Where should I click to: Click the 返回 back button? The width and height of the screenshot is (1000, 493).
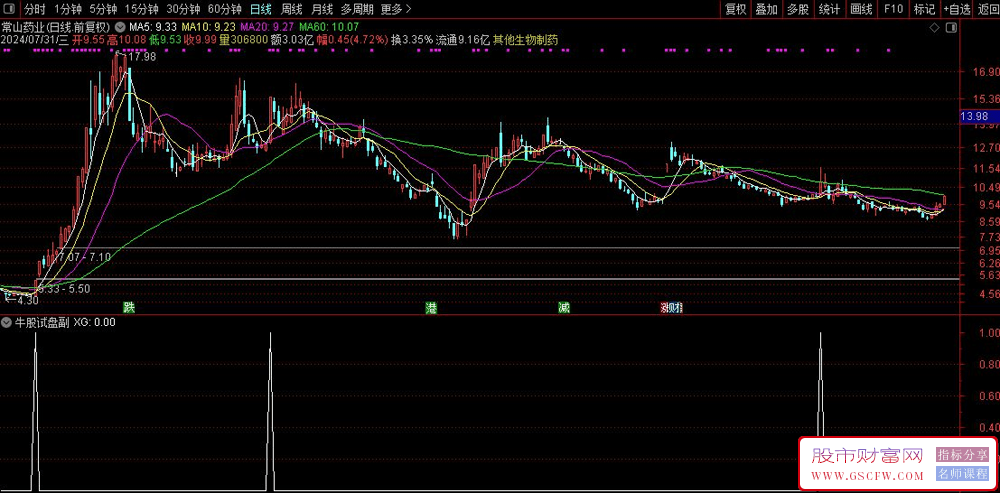point(988,9)
